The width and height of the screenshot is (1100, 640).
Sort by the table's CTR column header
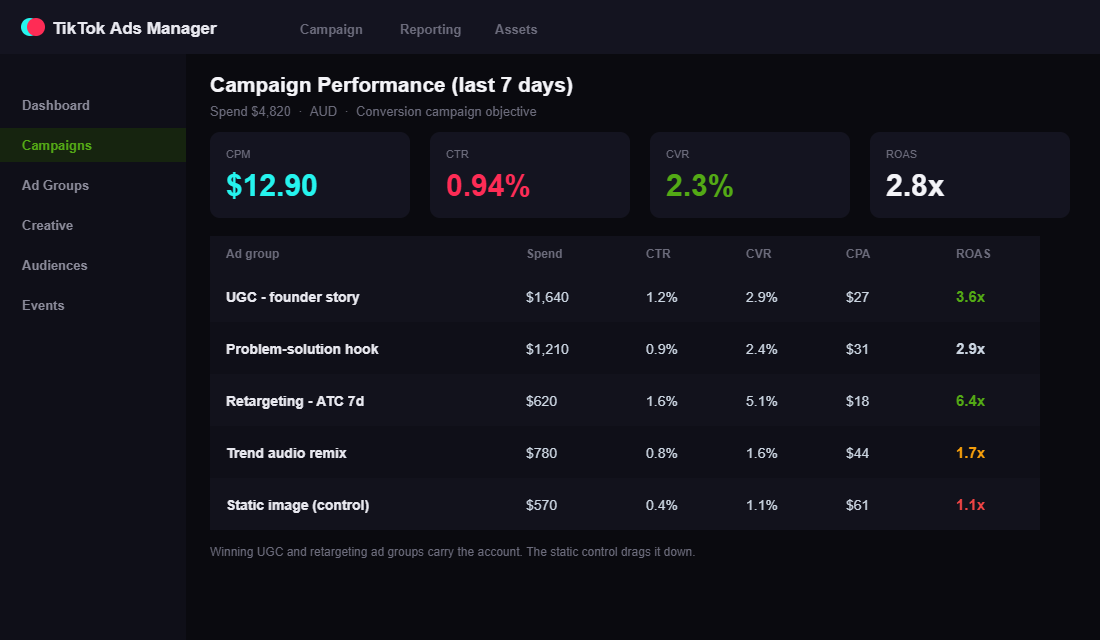(658, 254)
